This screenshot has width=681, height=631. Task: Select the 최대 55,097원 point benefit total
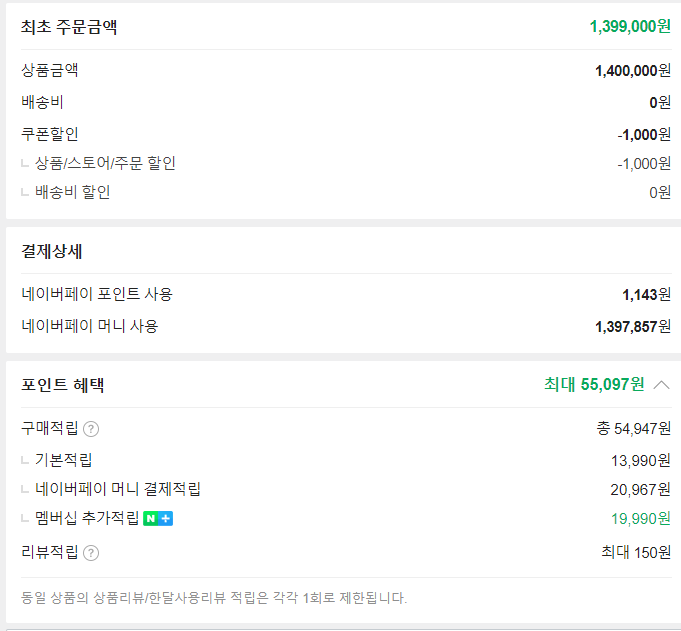click(594, 384)
